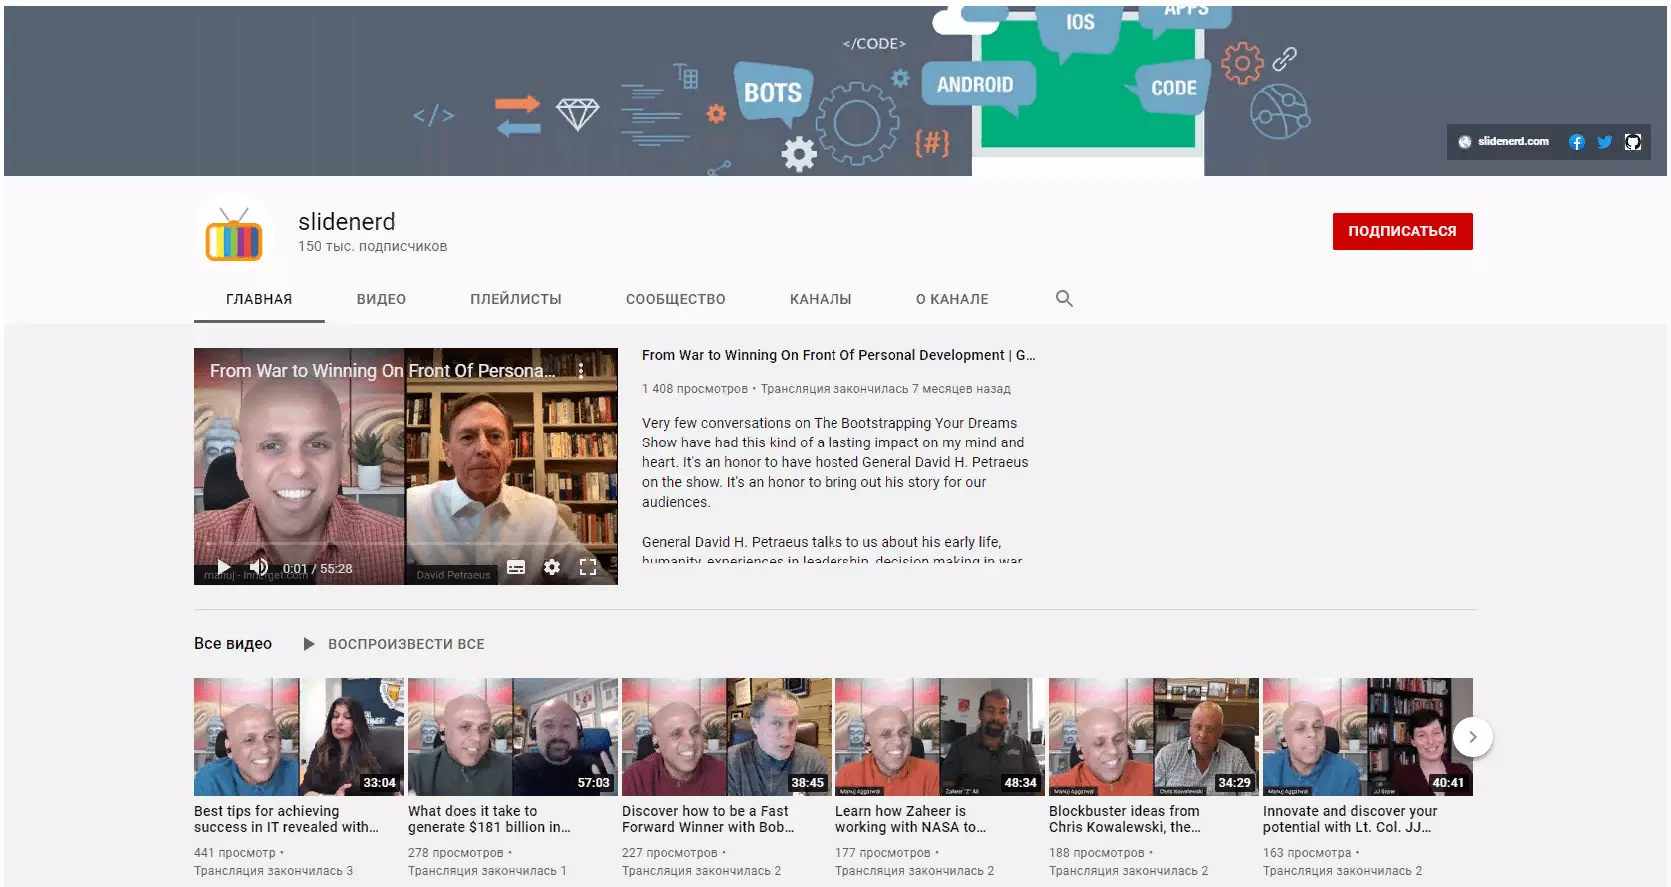1671x887 pixels.
Task: Play the featured video
Action: [x=224, y=568]
